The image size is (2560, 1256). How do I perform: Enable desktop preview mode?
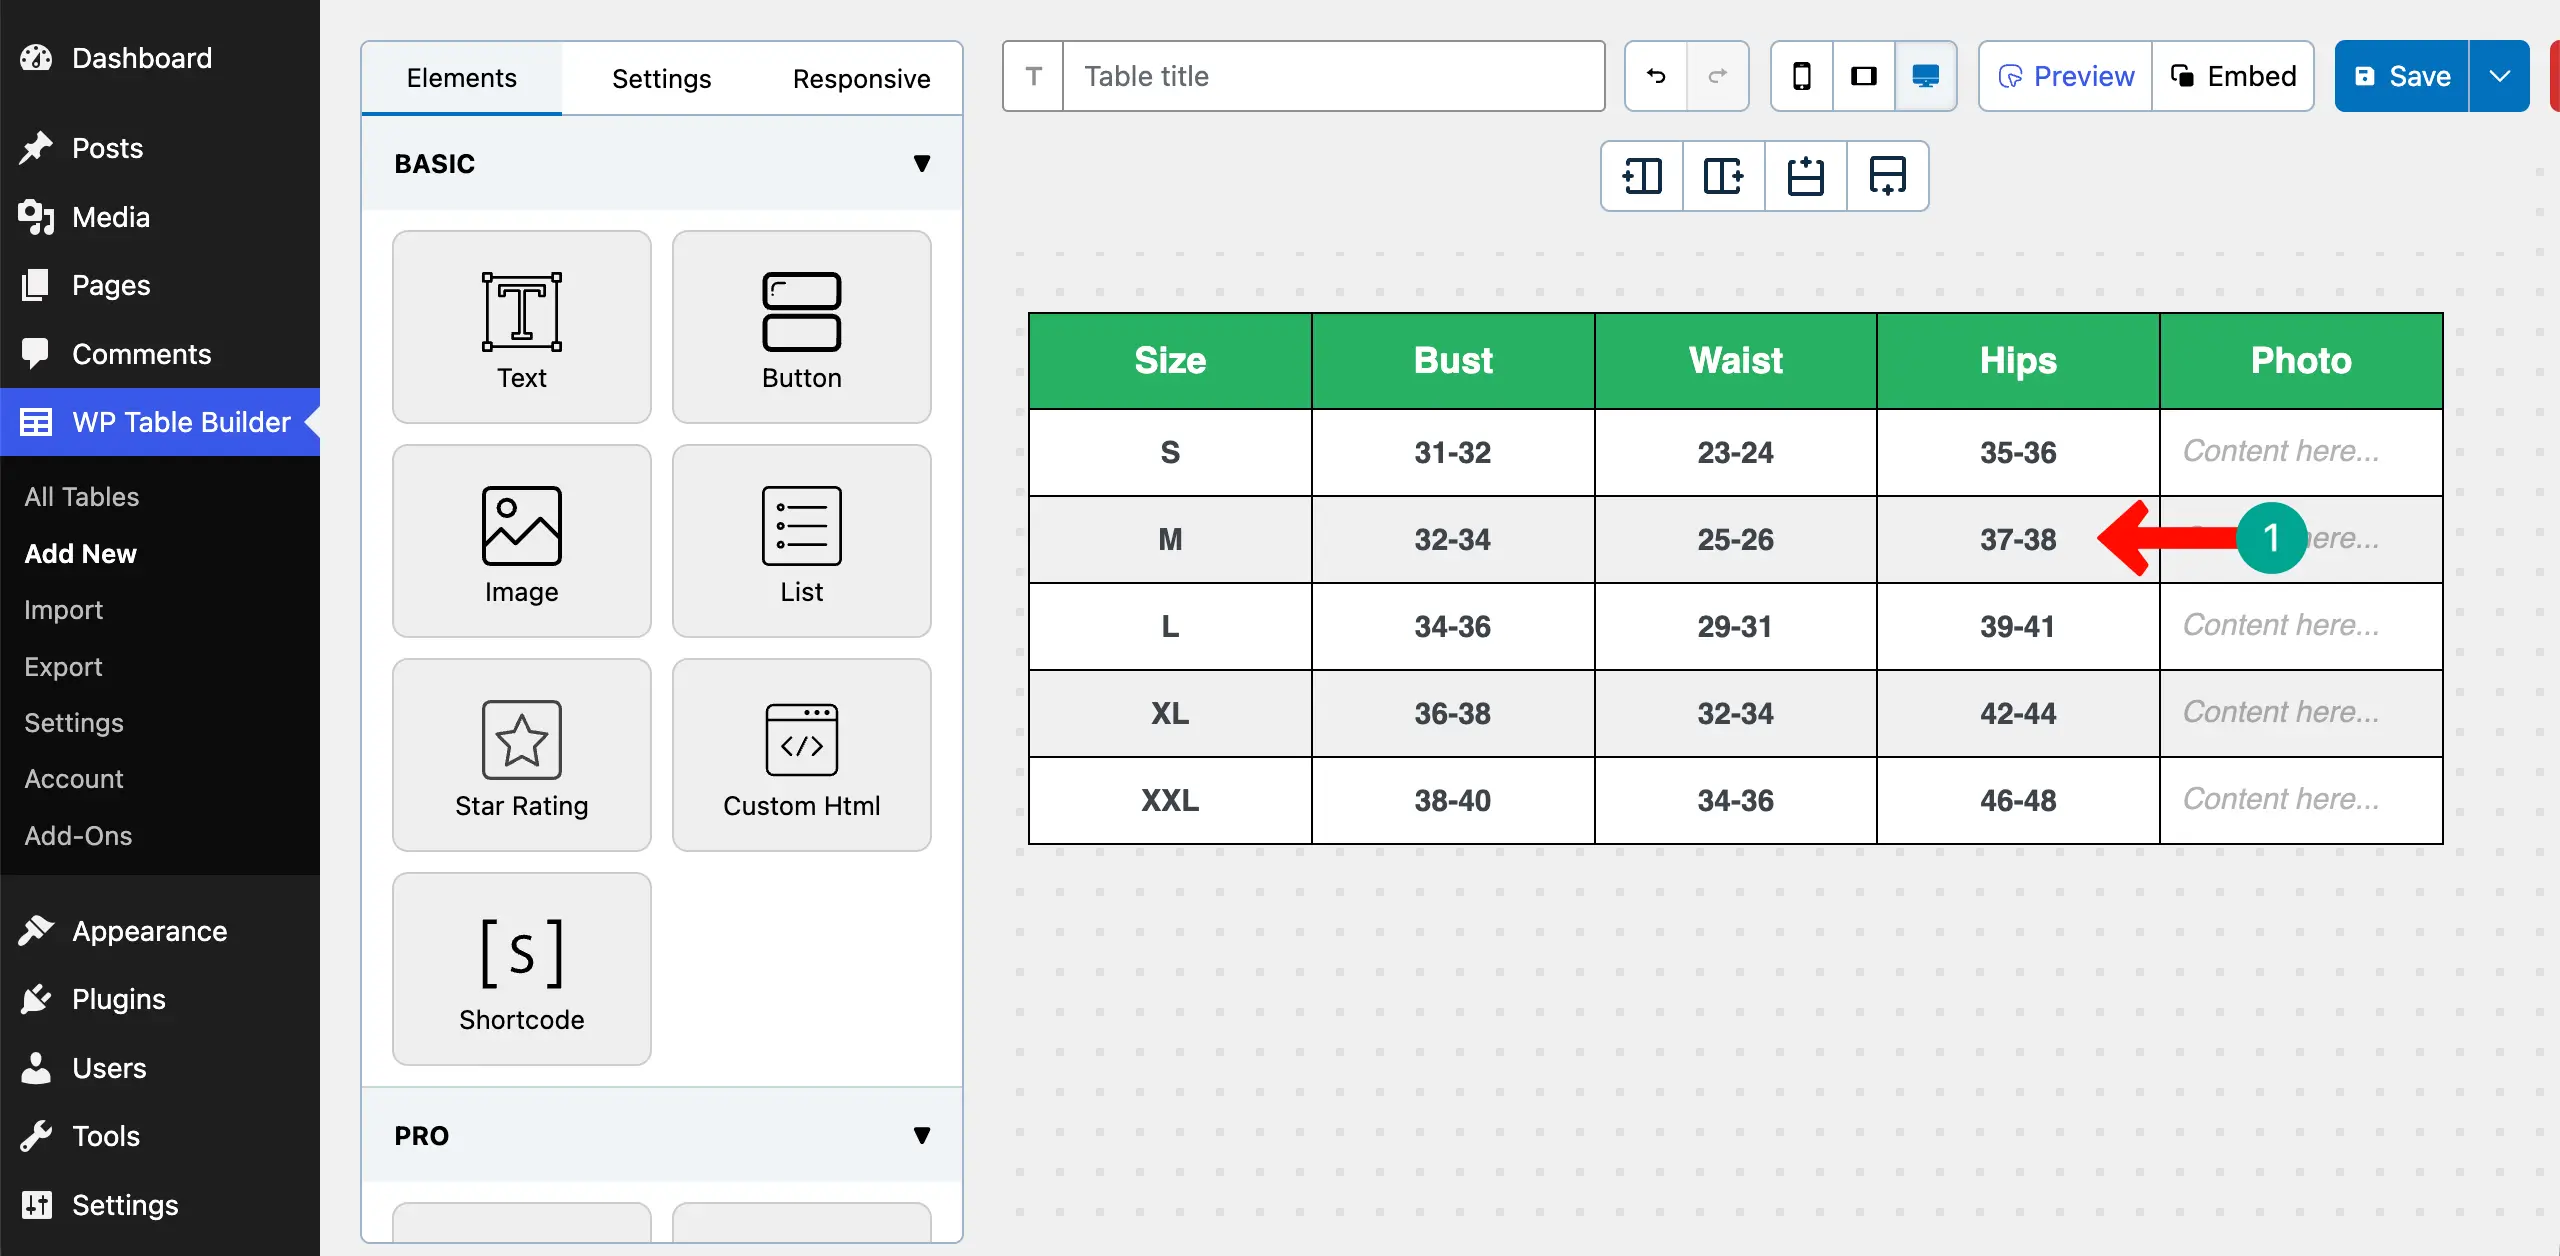pos(1925,76)
